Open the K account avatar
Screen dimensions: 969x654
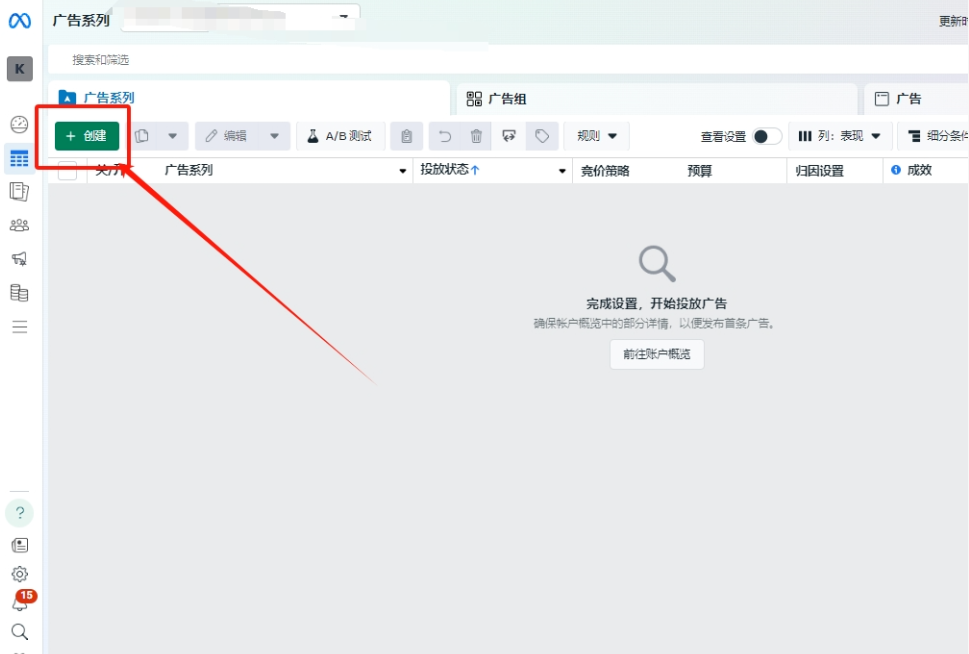coord(20,69)
